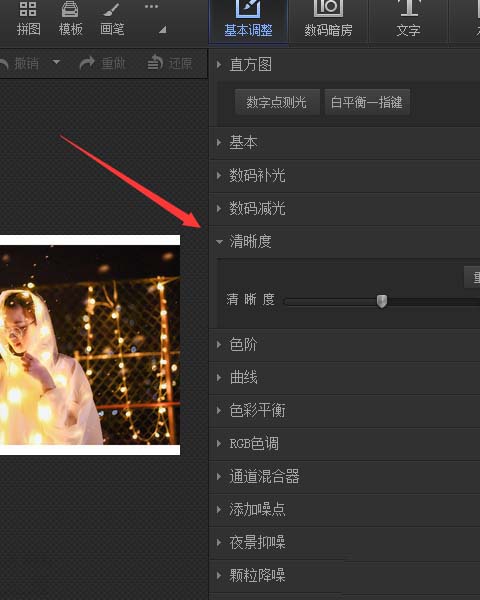480x600 pixels.
Task: Expand the 添加噪点 section
Action: pyautogui.click(x=344, y=509)
